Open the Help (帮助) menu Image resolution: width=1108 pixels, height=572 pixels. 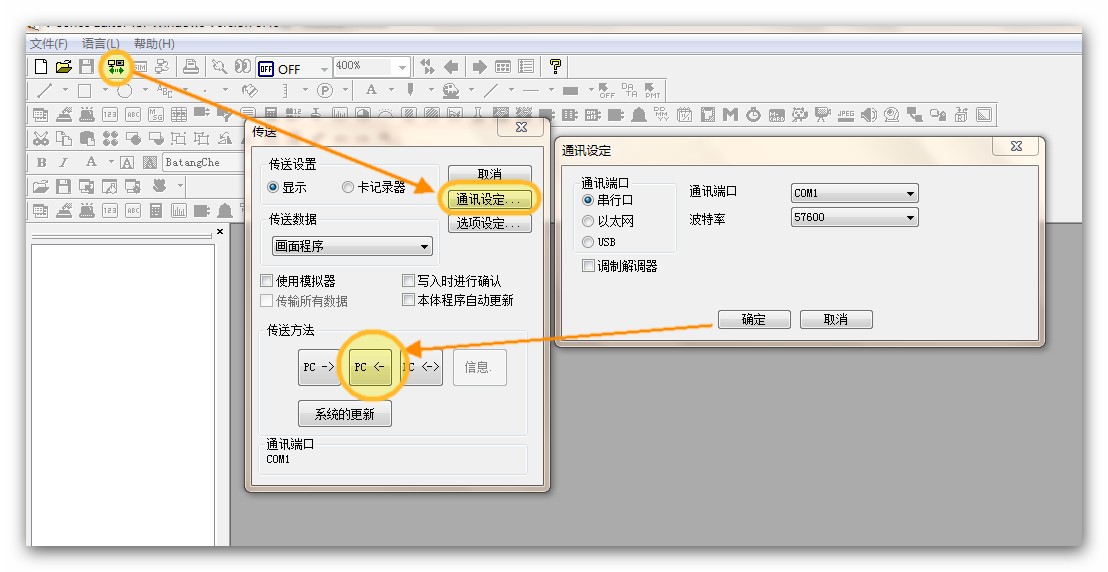(x=154, y=44)
